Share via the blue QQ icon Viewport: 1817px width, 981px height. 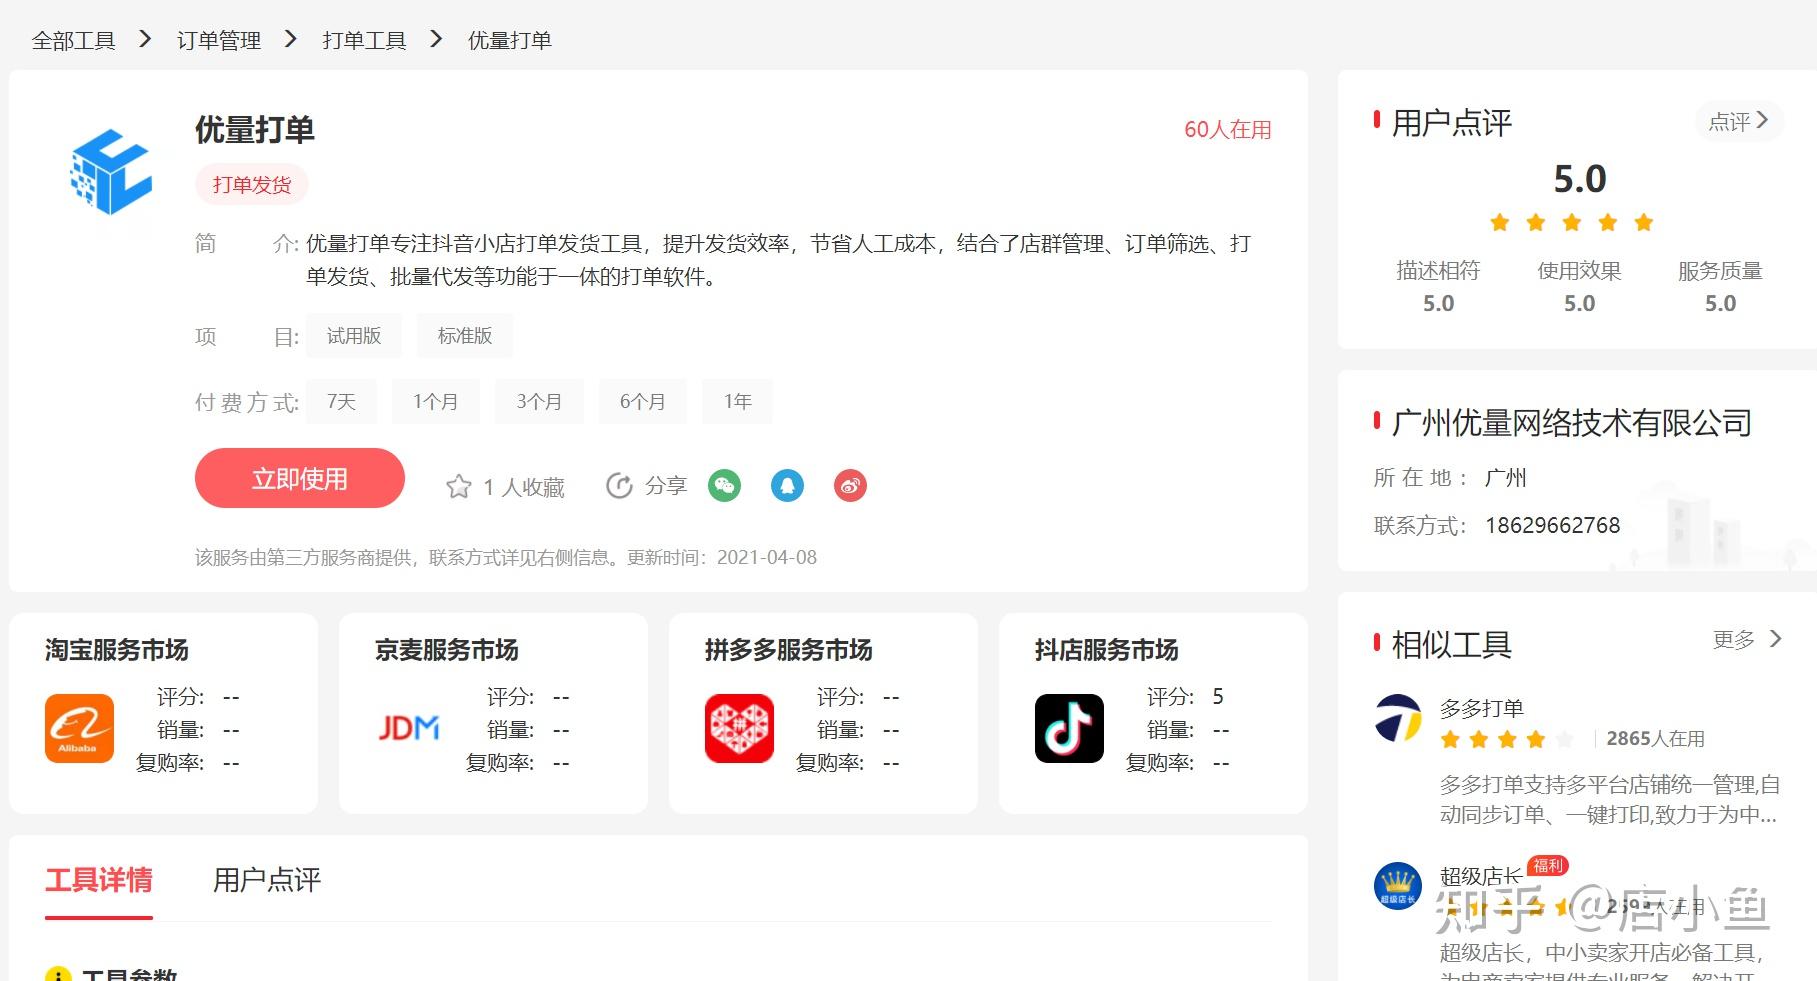(x=788, y=486)
